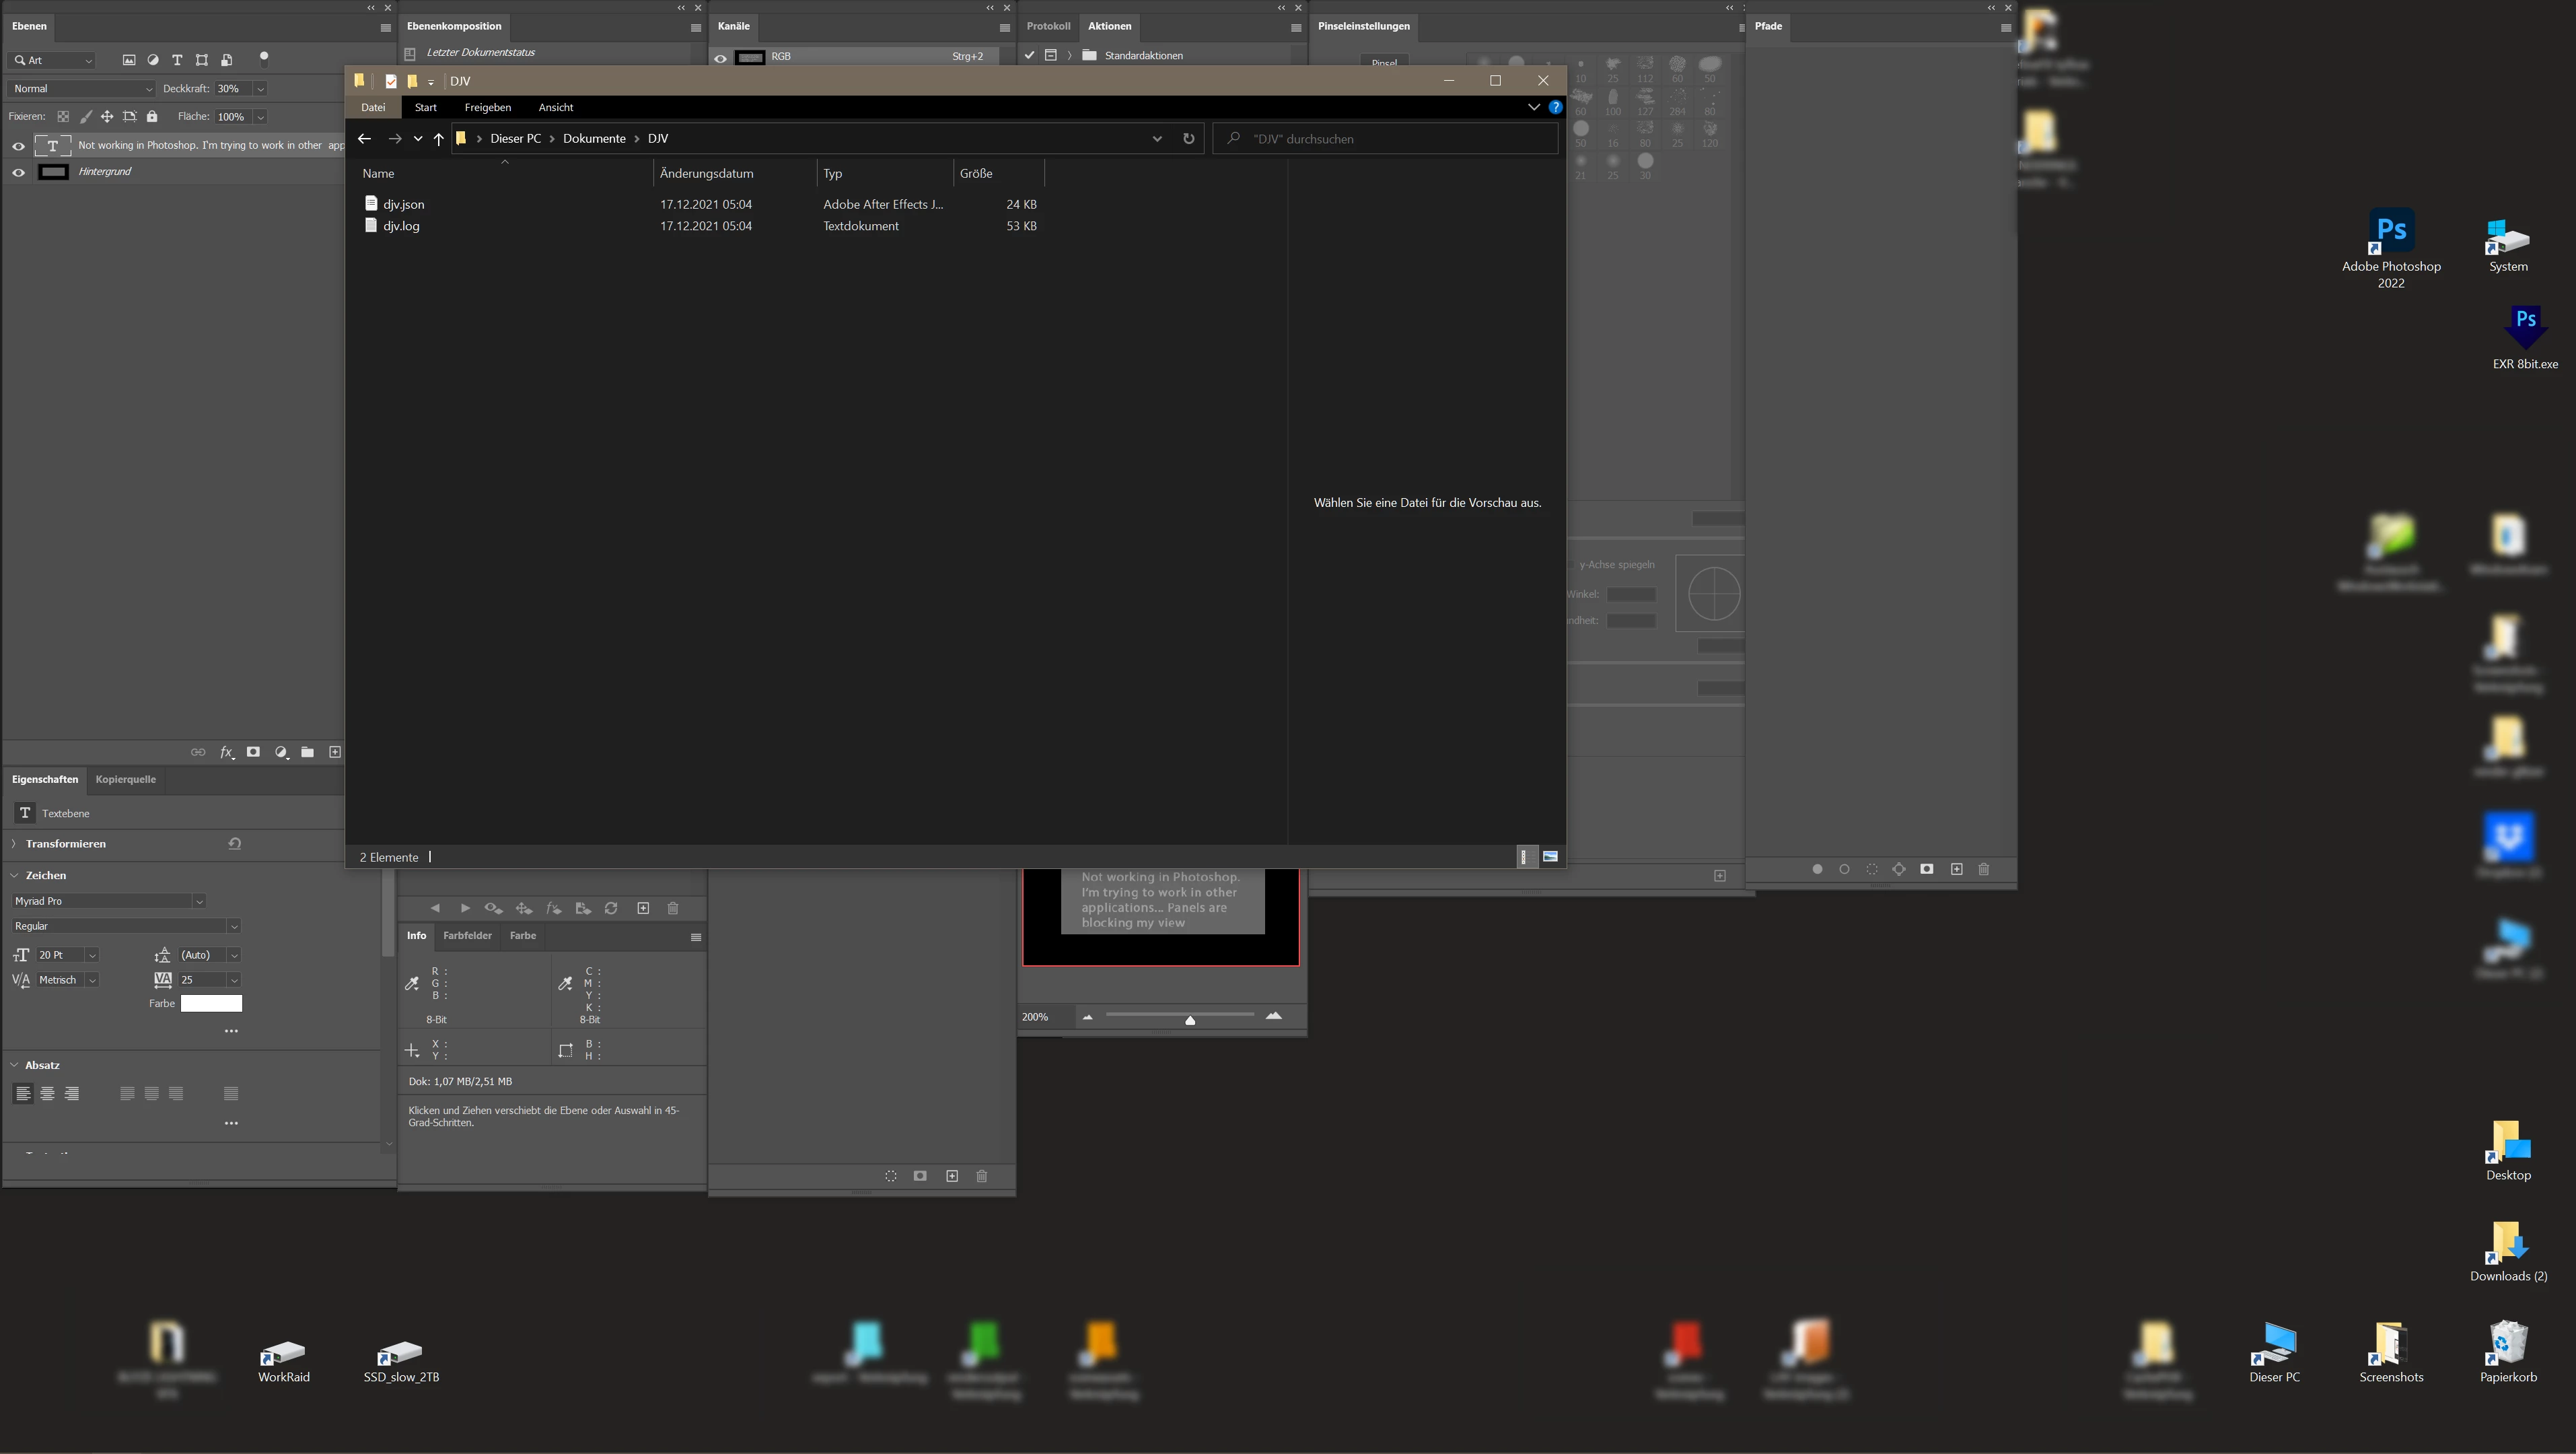
Task: Filter layers by text type
Action: tap(177, 60)
